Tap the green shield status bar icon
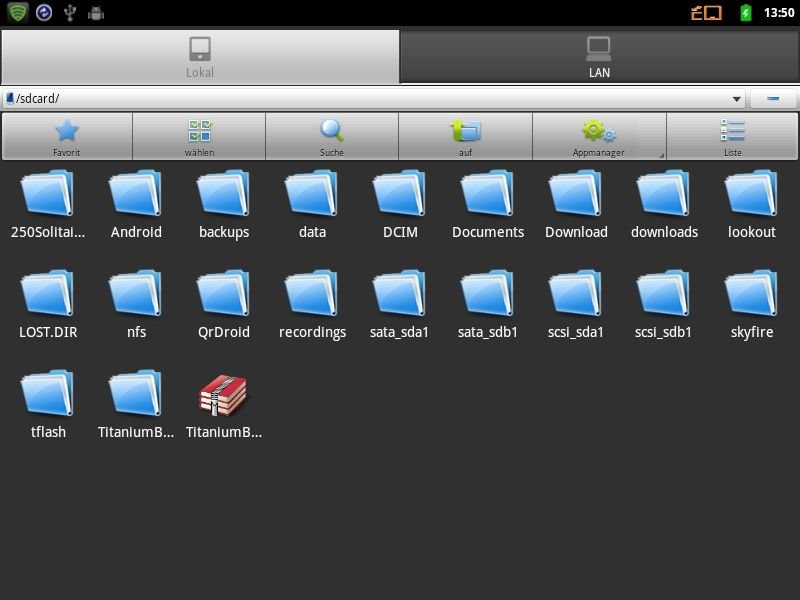Image resolution: width=800 pixels, height=600 pixels. (x=18, y=12)
